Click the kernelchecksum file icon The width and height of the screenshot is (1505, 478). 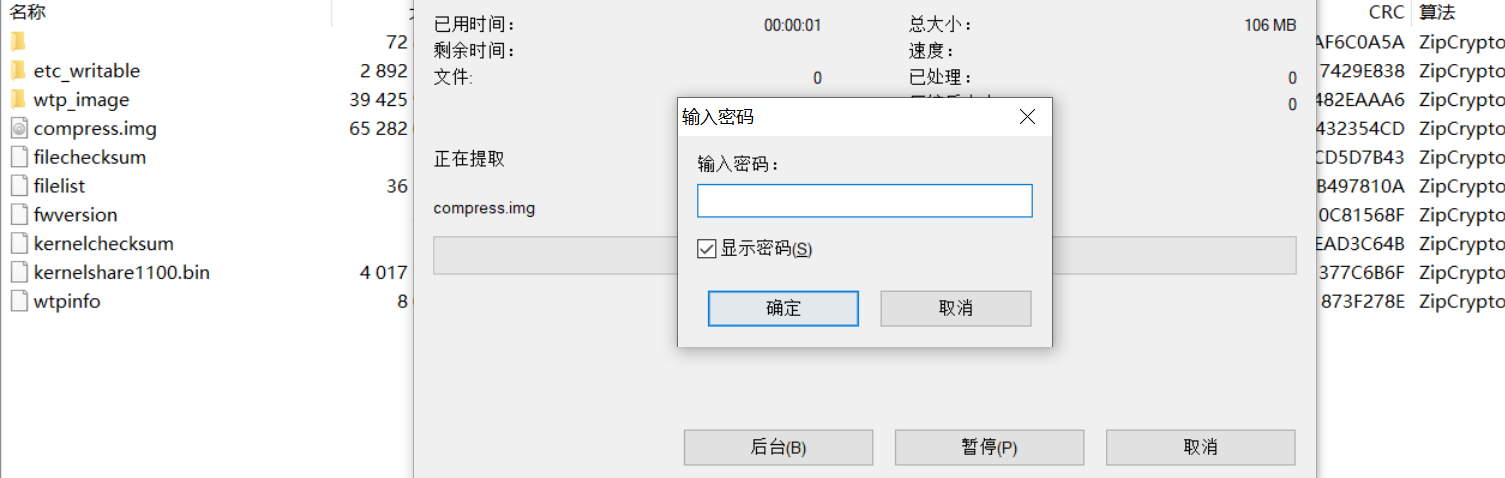pos(18,244)
